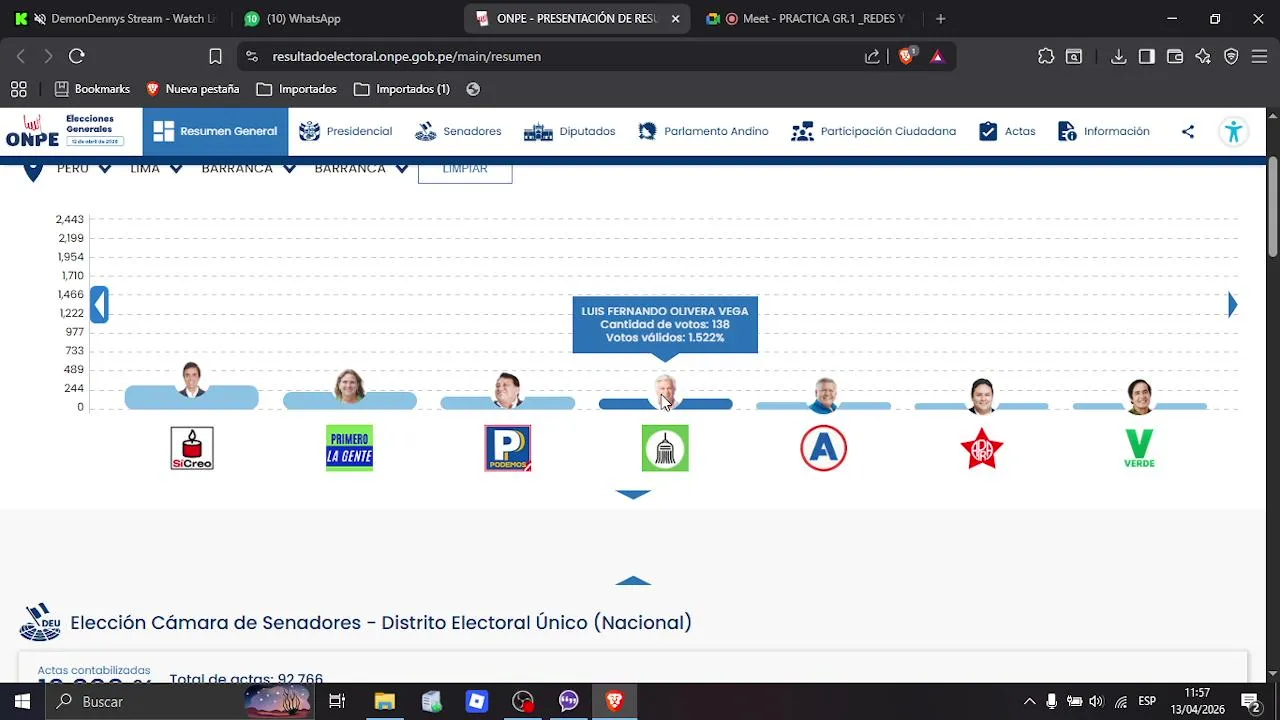Viewport: 1280px width, 720px height.
Task: Open the Resumen General tab
Action: coord(215,131)
